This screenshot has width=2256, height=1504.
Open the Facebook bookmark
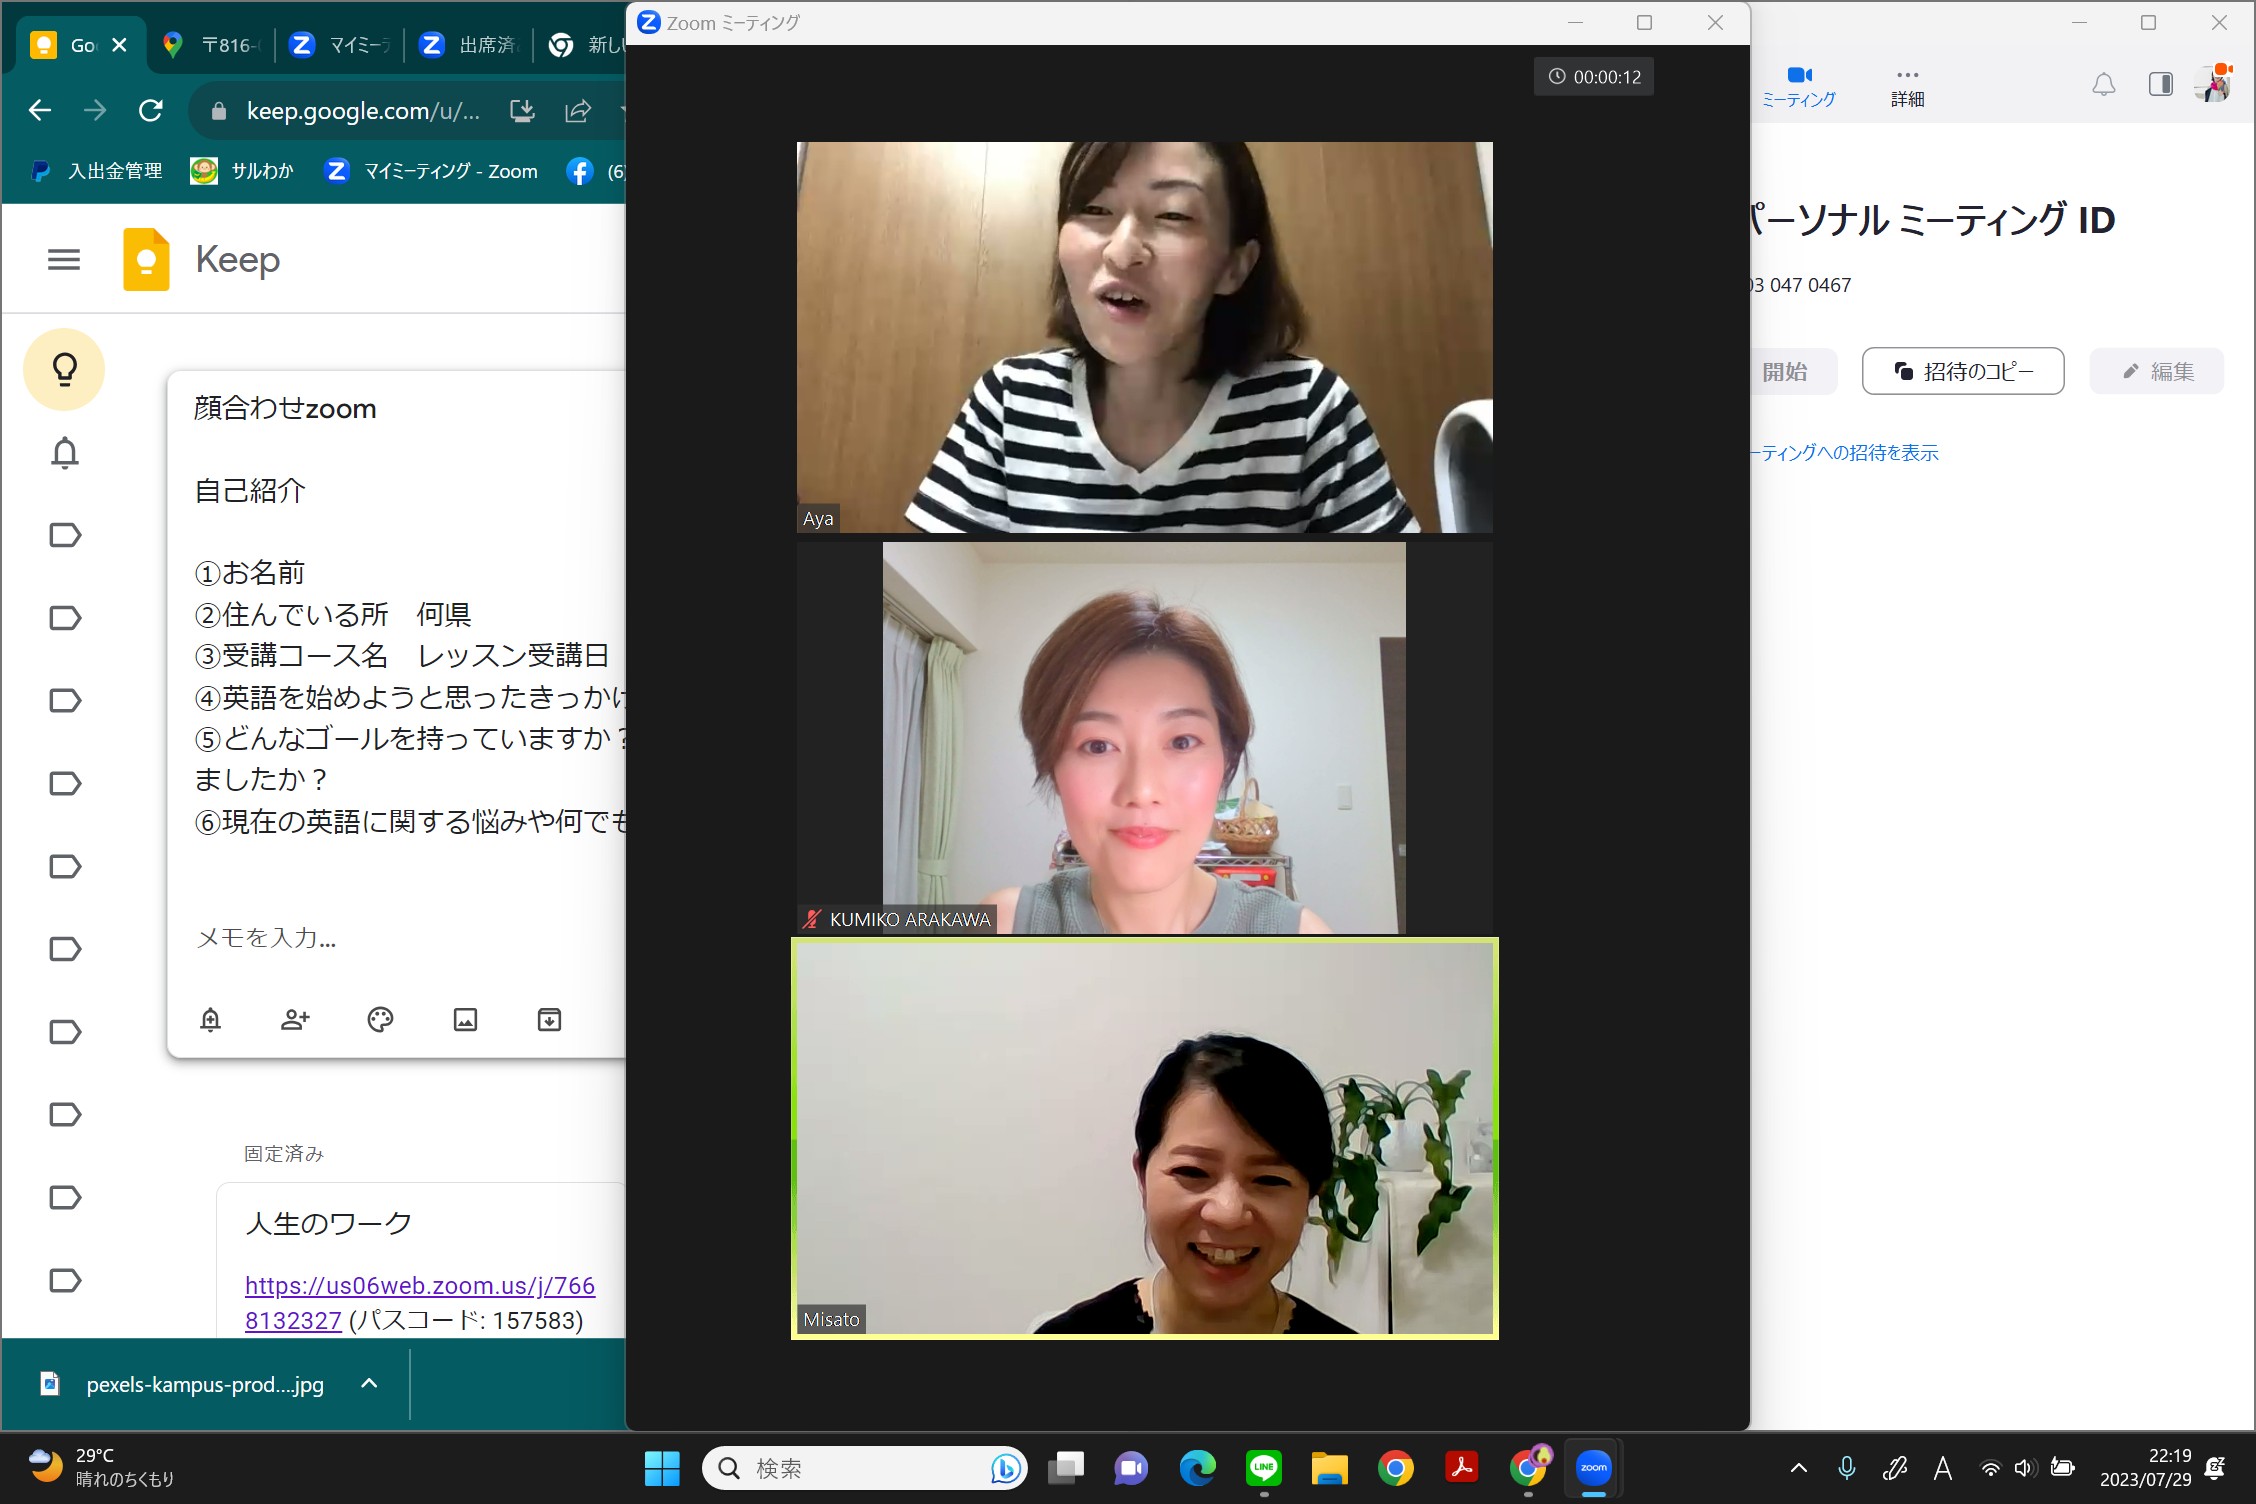click(x=594, y=171)
